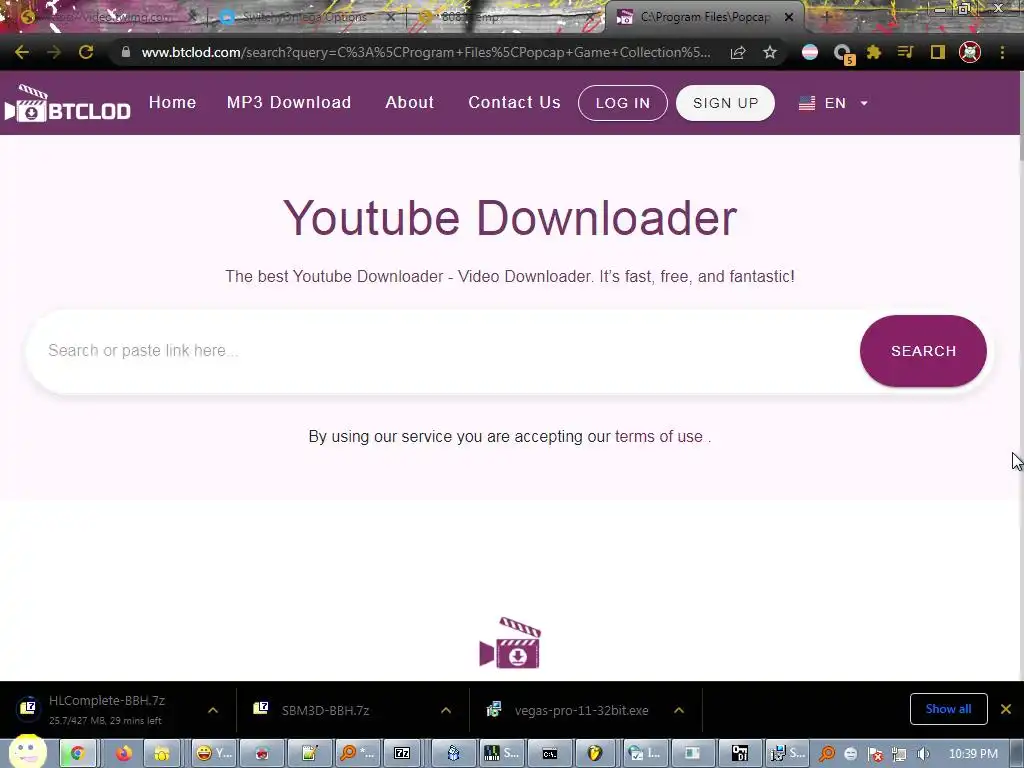The height and width of the screenshot is (768, 1024).
Task: Close the C:\Program Files\Popcap tab
Action: tap(789, 17)
